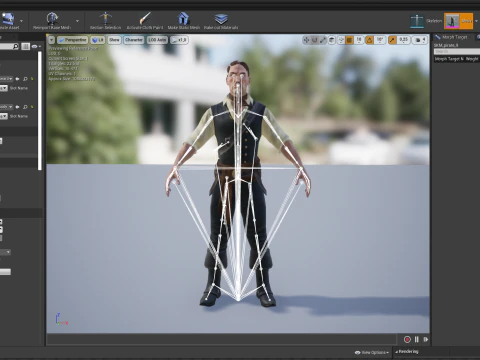Open the LOD Auto menu
This screenshot has width=480, height=360.
[157, 40]
